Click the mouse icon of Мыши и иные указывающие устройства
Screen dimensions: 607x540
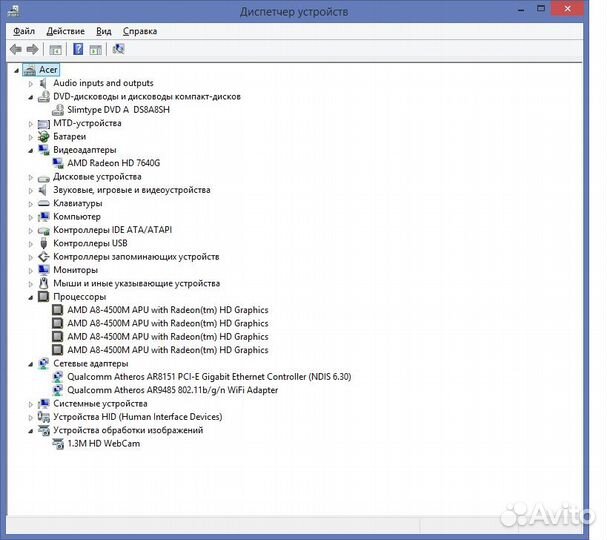(44, 283)
